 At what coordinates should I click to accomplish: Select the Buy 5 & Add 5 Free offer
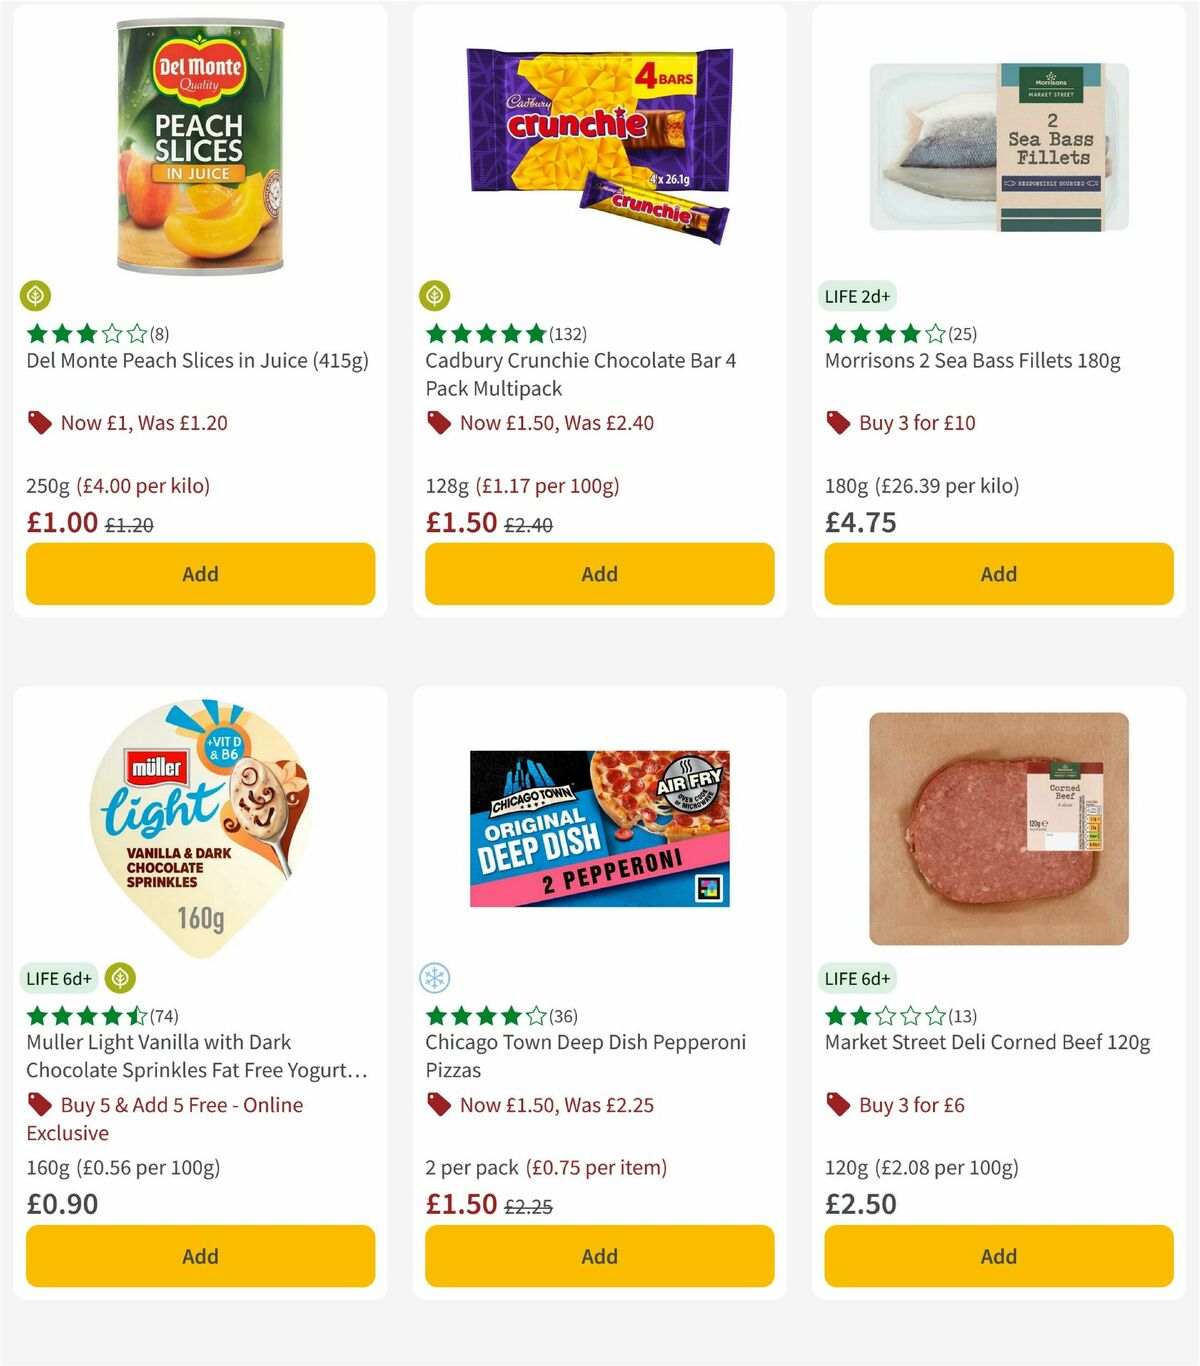tap(182, 1105)
